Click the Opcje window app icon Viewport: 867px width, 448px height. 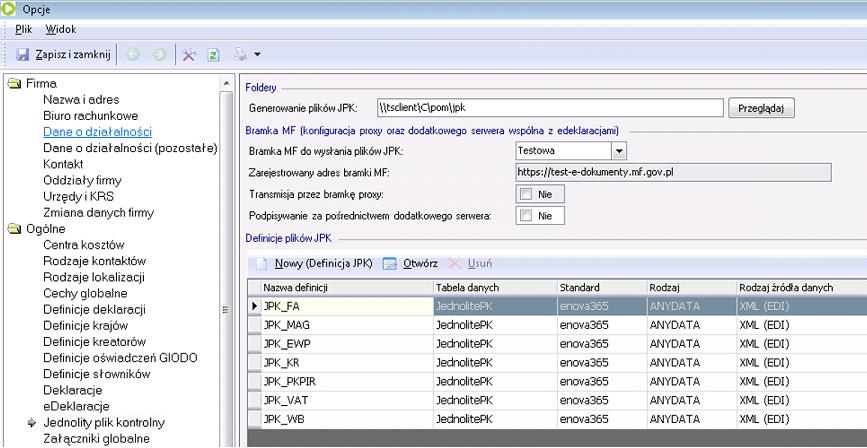7,8
